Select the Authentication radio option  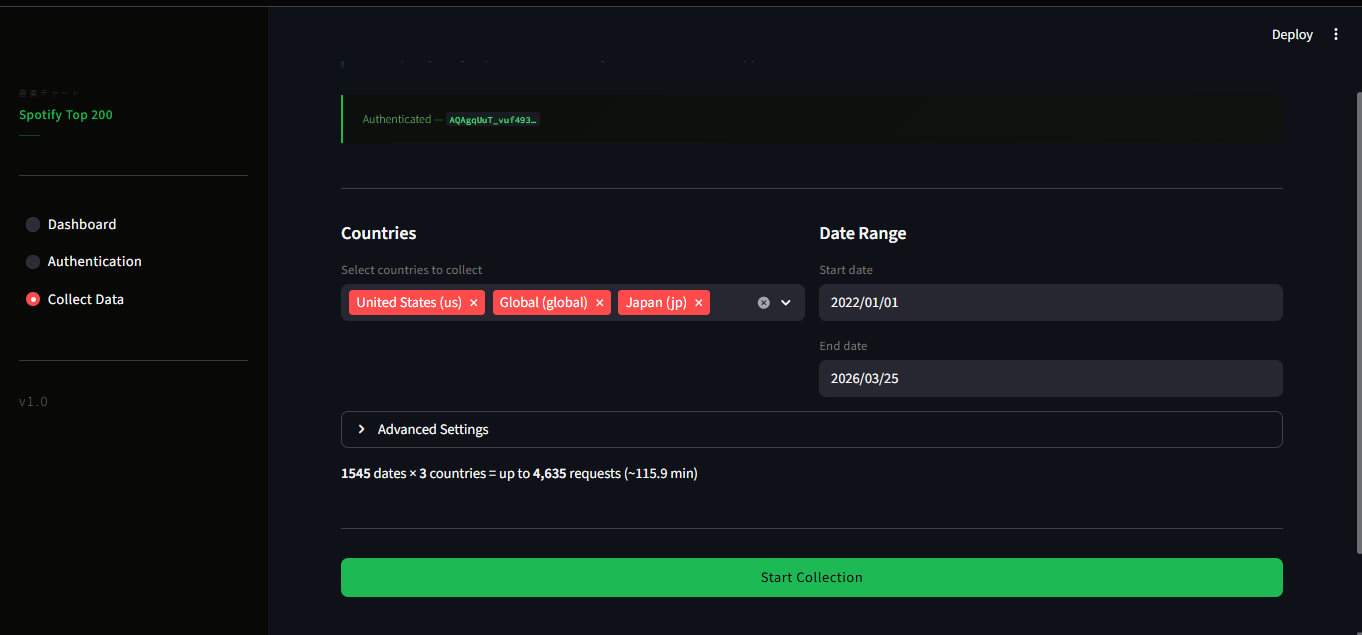tap(33, 262)
